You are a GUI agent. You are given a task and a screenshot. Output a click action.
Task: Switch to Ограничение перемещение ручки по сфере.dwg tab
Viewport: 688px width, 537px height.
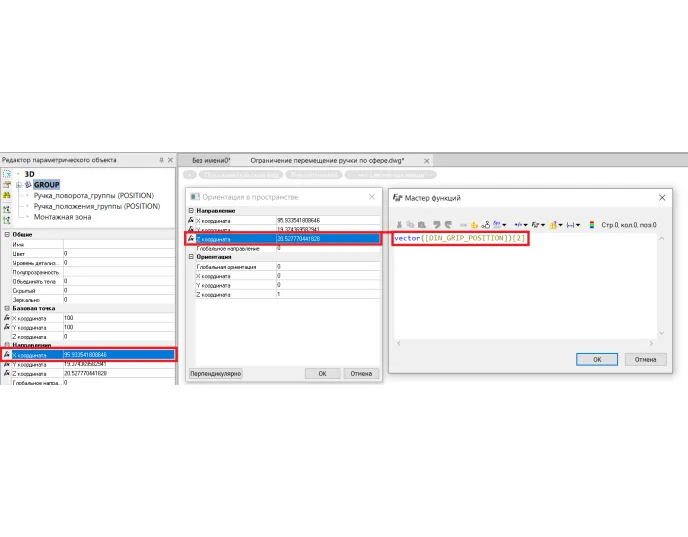327,161
